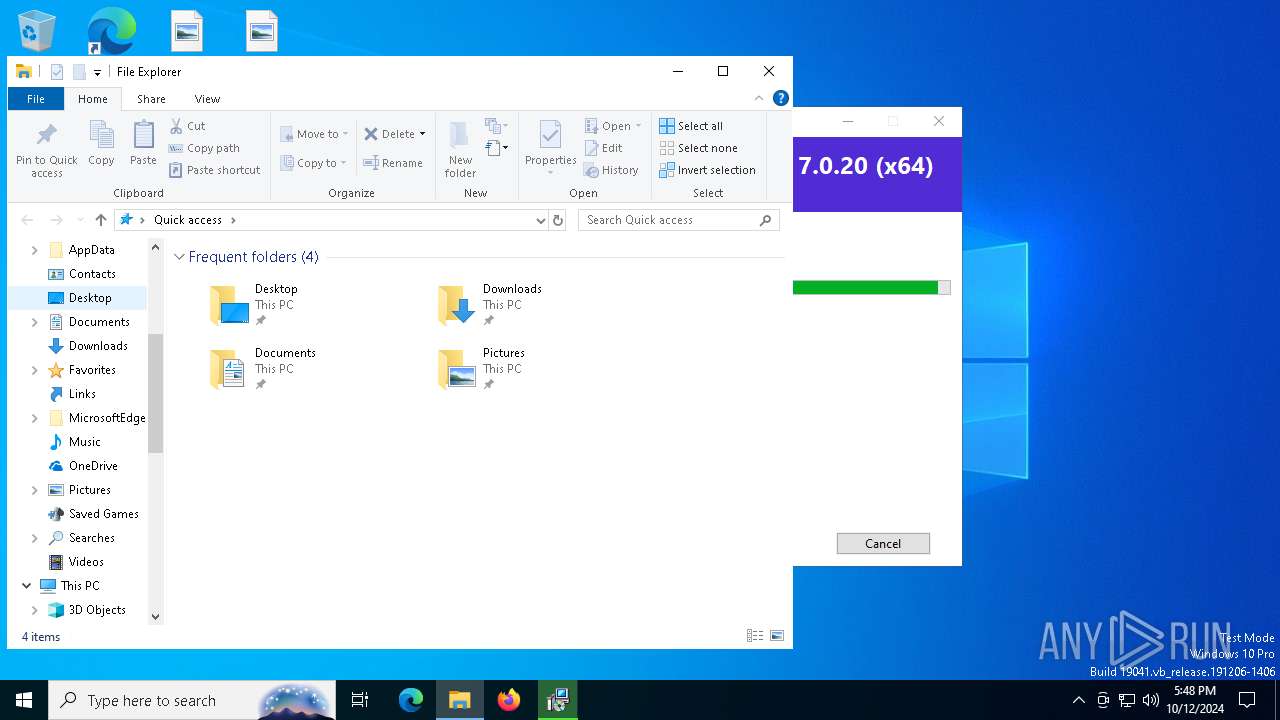Open the installer taskbar icon
1280x720 pixels.
coord(558,700)
